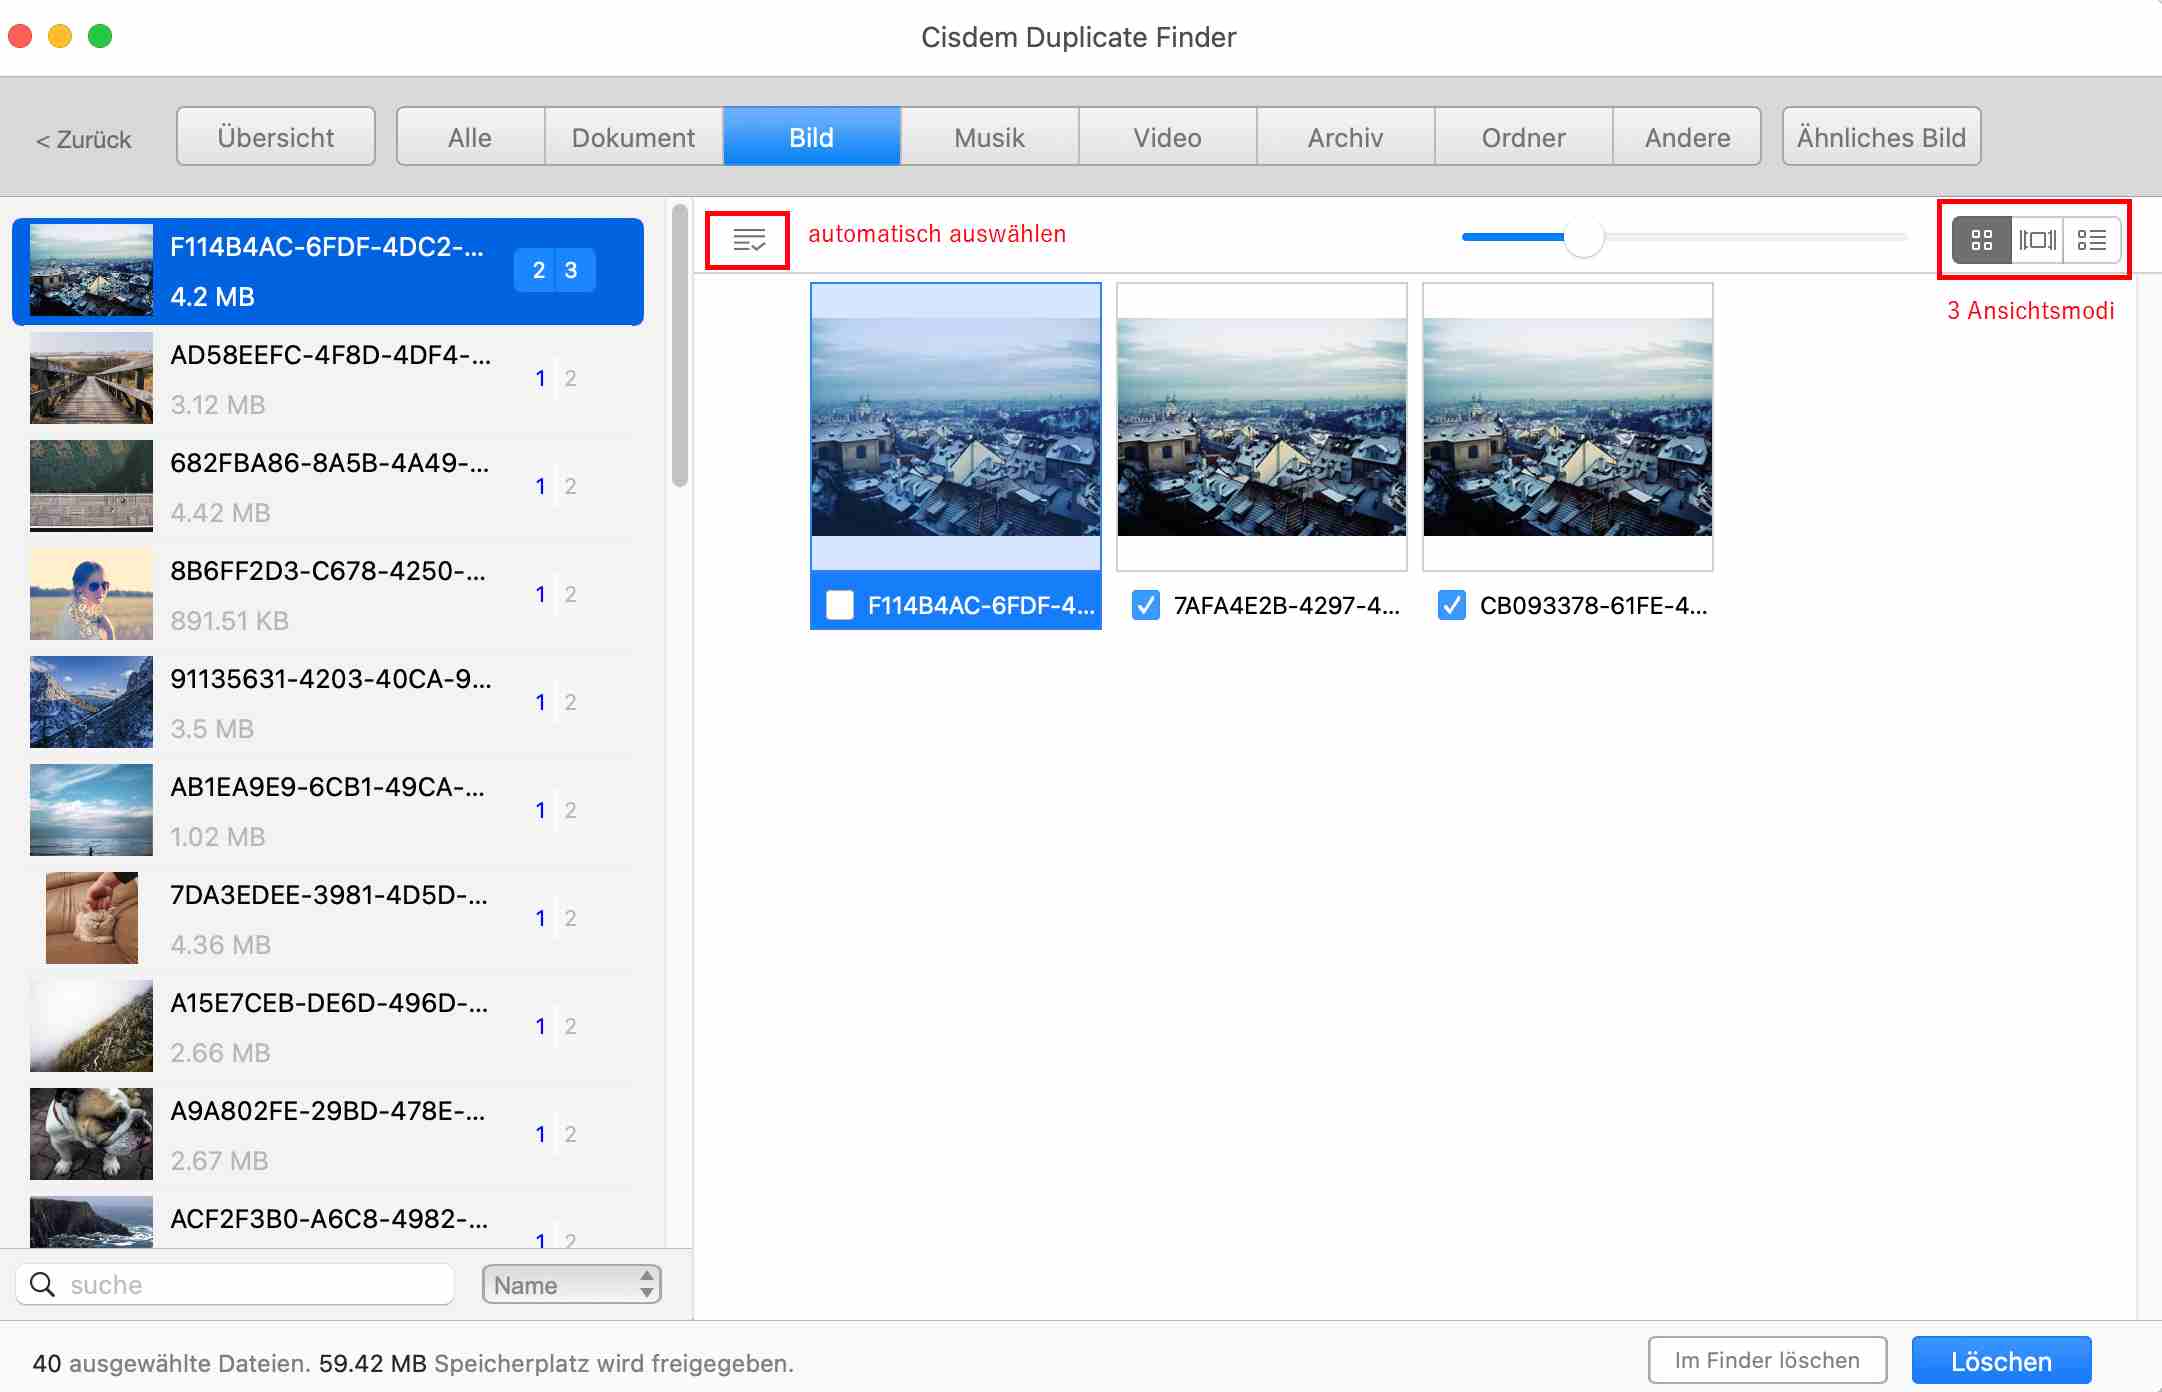Uncheck the 7AFA4E2B-4297 duplicate image
This screenshot has height=1392, width=2162.
pos(1146,605)
